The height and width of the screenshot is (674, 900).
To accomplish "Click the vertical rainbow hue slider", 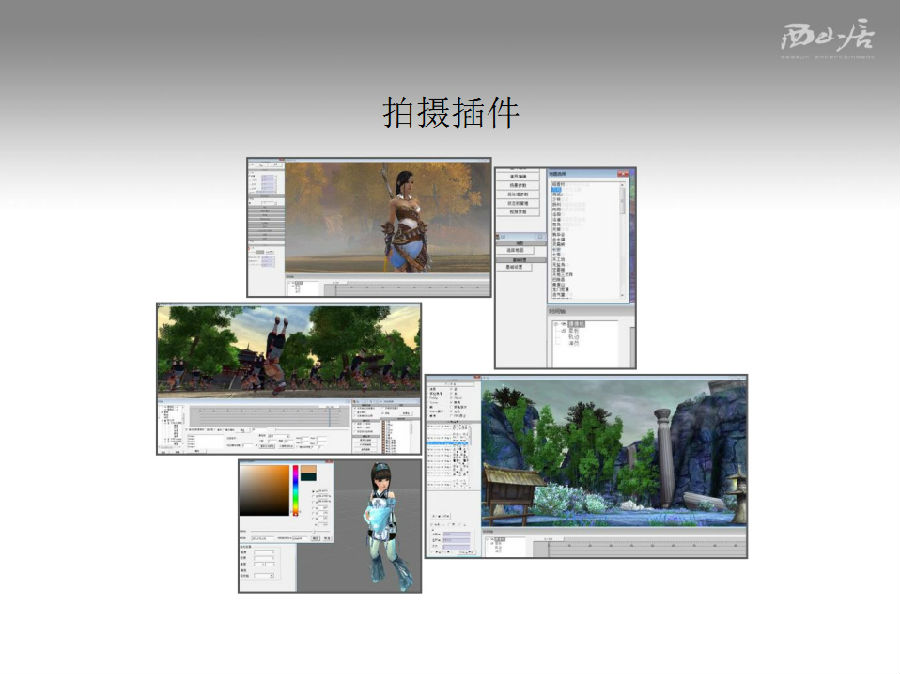I will (295, 490).
